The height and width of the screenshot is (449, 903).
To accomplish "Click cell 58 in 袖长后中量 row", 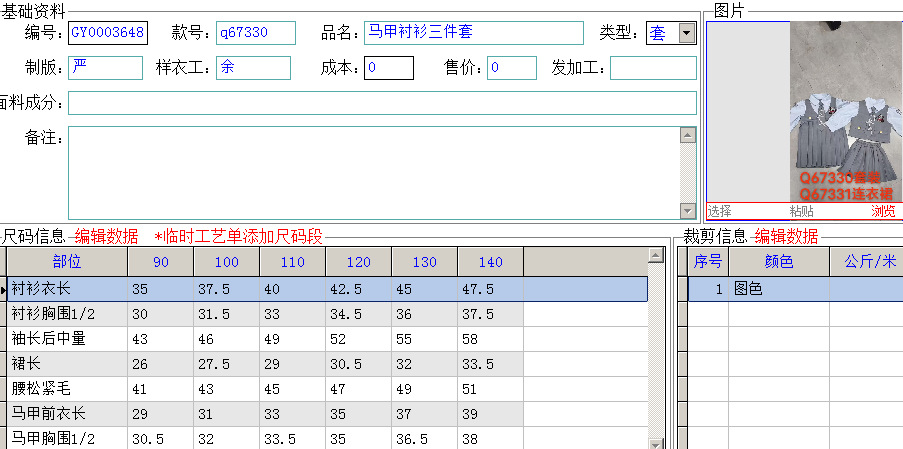I will point(491,339).
